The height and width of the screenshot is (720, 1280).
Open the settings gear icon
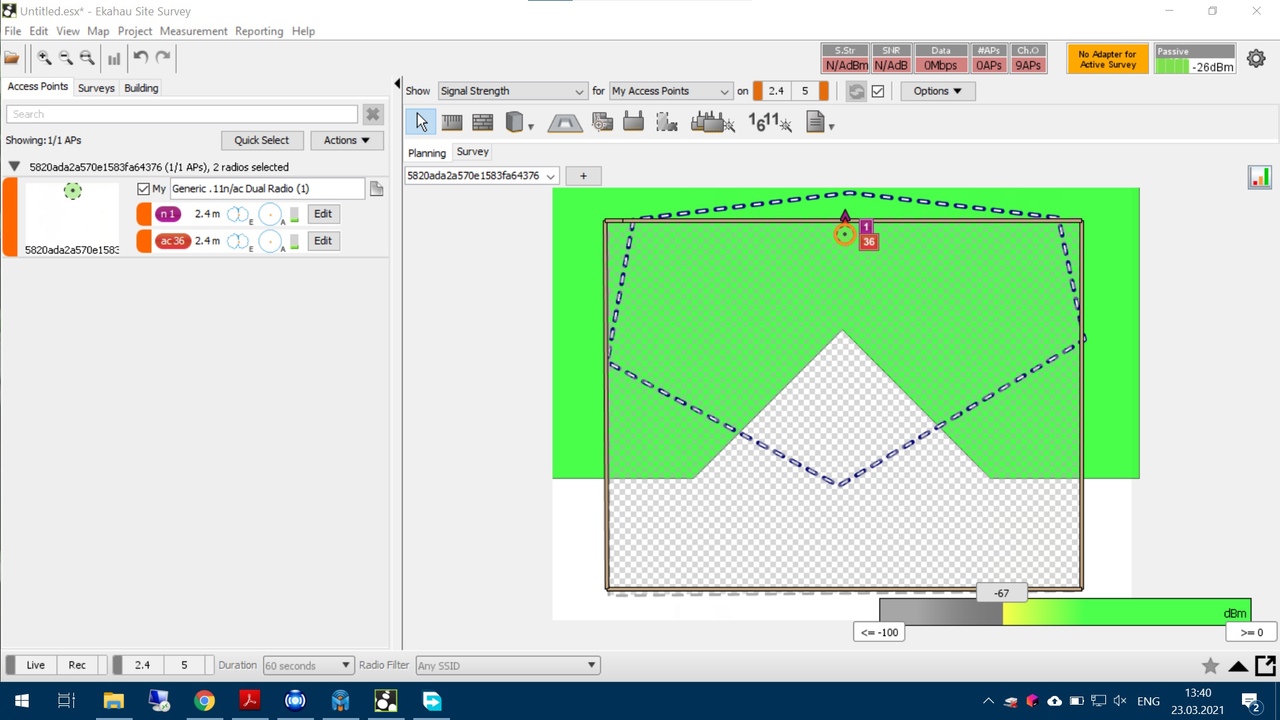coord(1256,59)
